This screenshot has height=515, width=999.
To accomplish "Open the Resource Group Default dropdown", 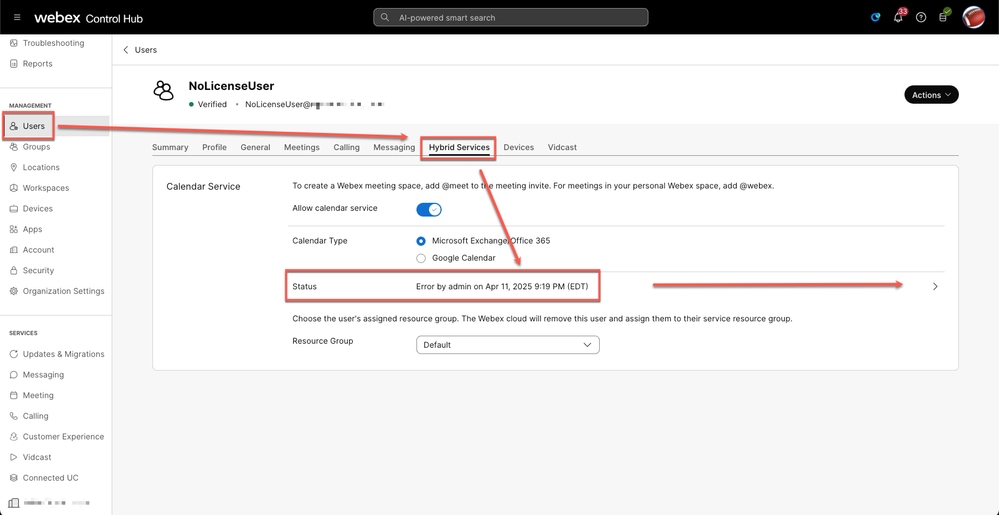I will pos(508,345).
